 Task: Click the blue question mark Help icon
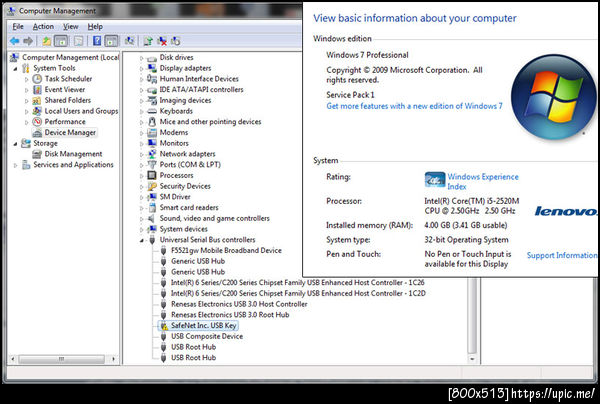[97, 41]
